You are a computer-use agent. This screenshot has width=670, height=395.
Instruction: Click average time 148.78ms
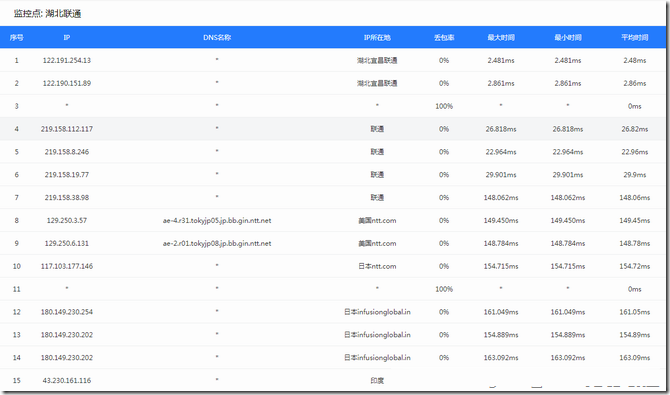[x=635, y=243]
